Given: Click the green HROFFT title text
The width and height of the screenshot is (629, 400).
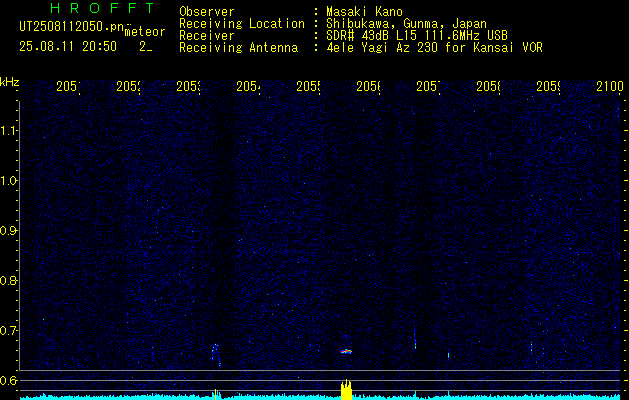Looking at the screenshot, I should pyautogui.click(x=102, y=8).
